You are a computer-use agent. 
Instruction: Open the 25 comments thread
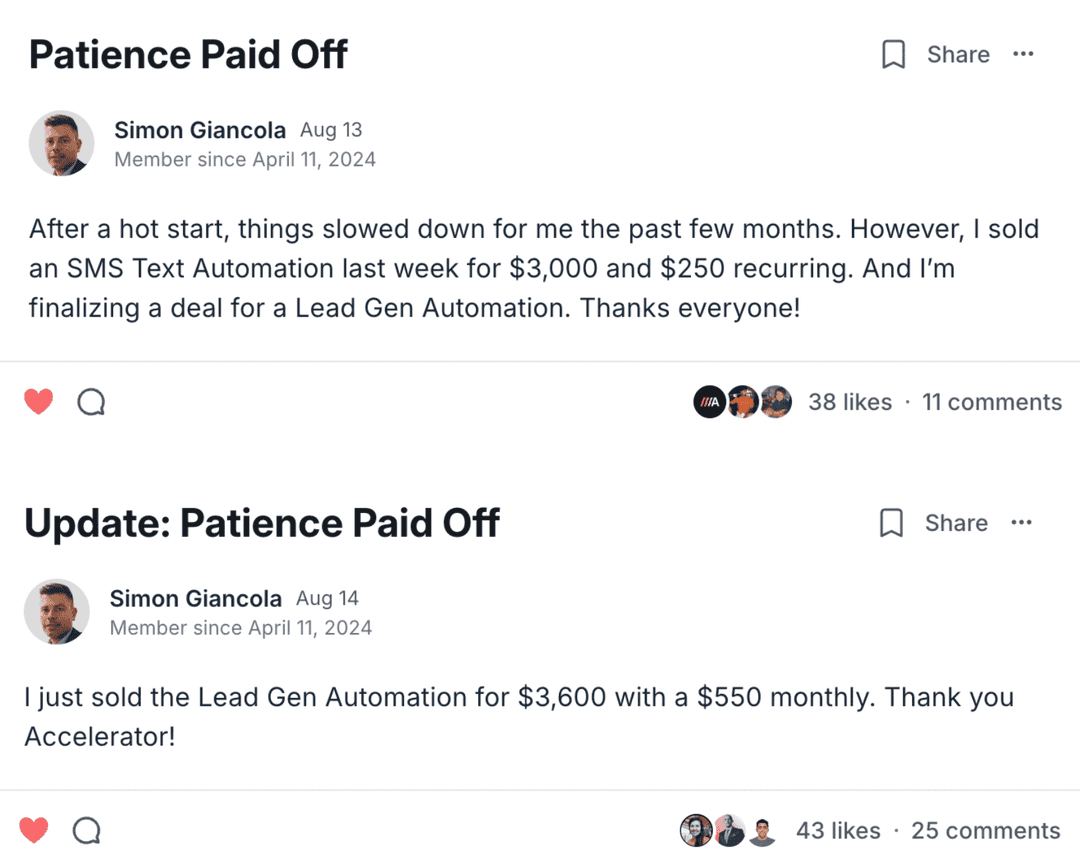[x=986, y=831]
